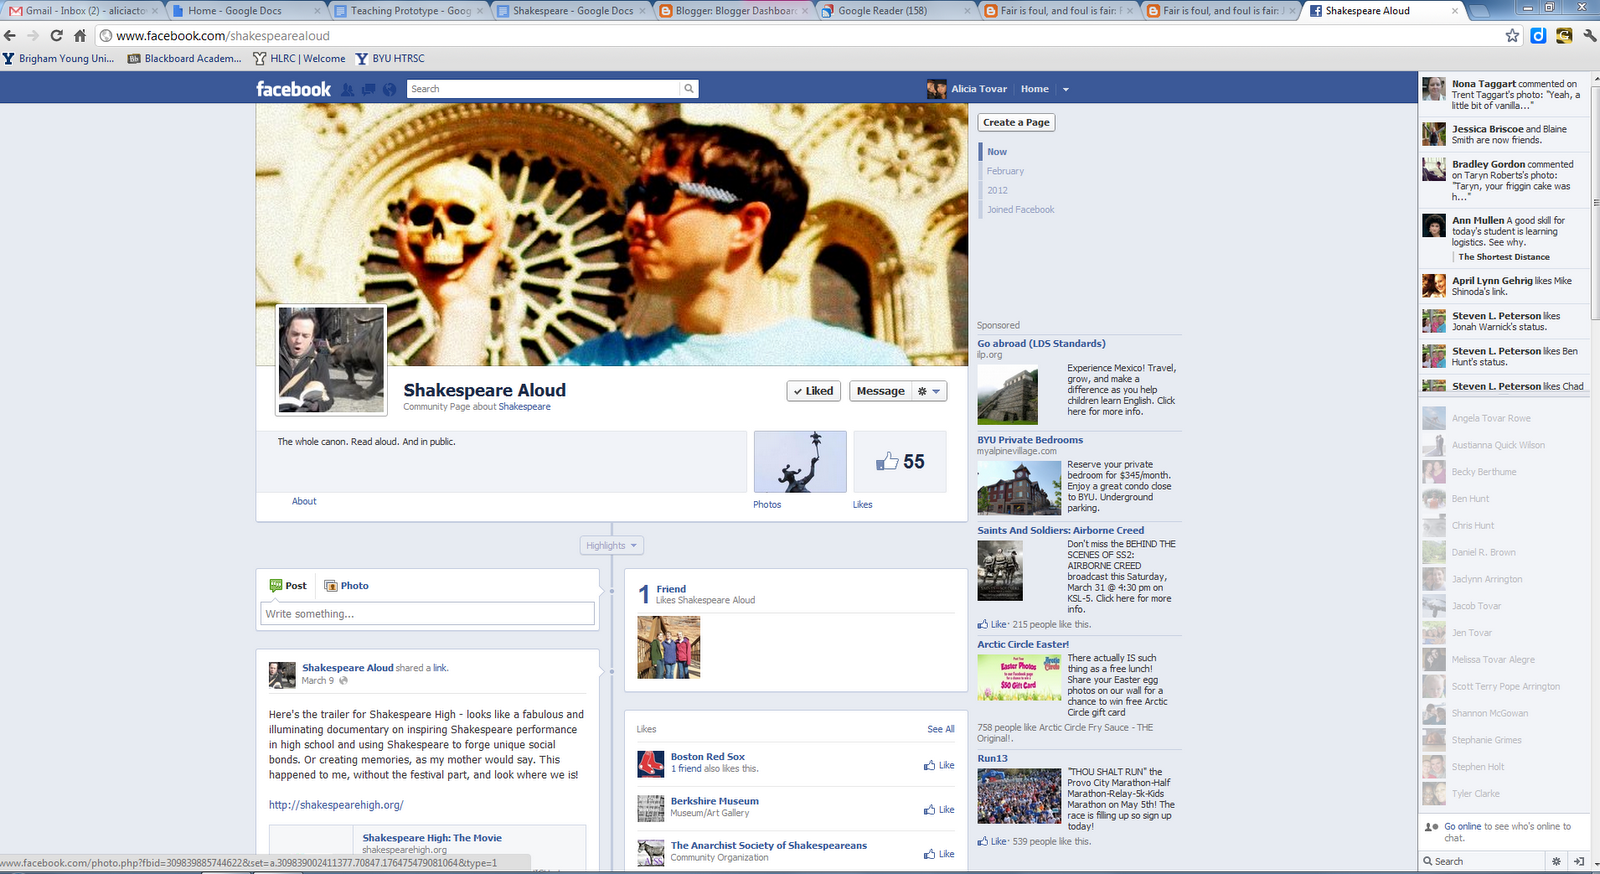This screenshot has height=874, width=1600.
Task: Toggle the Liked button
Action: pos(813,391)
